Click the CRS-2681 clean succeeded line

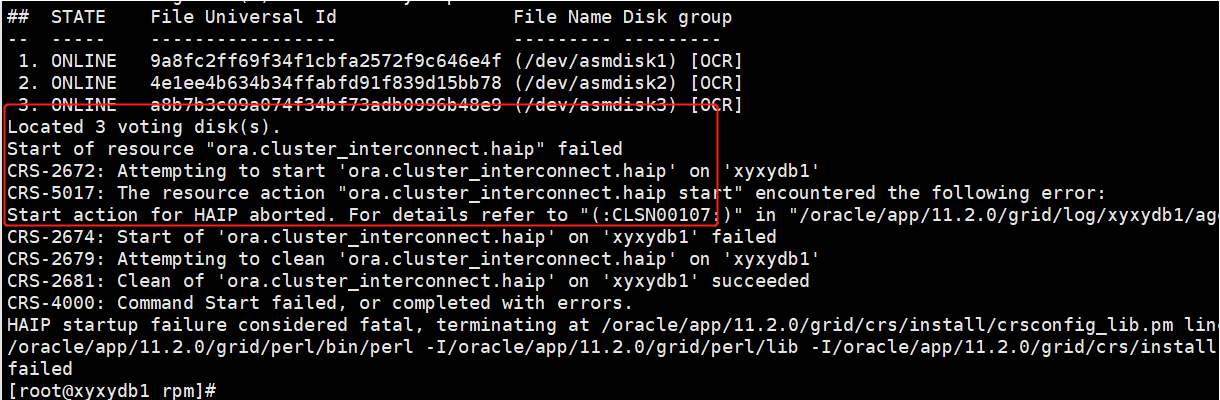coord(408,281)
